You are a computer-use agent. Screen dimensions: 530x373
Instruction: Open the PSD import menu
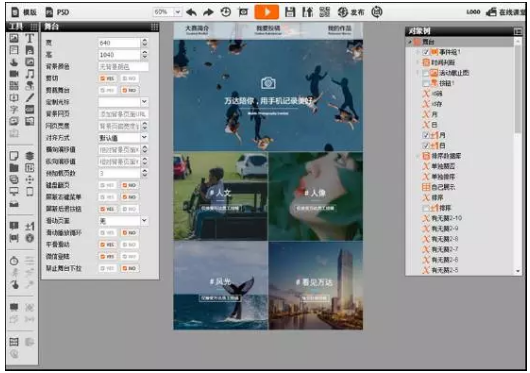(57, 13)
